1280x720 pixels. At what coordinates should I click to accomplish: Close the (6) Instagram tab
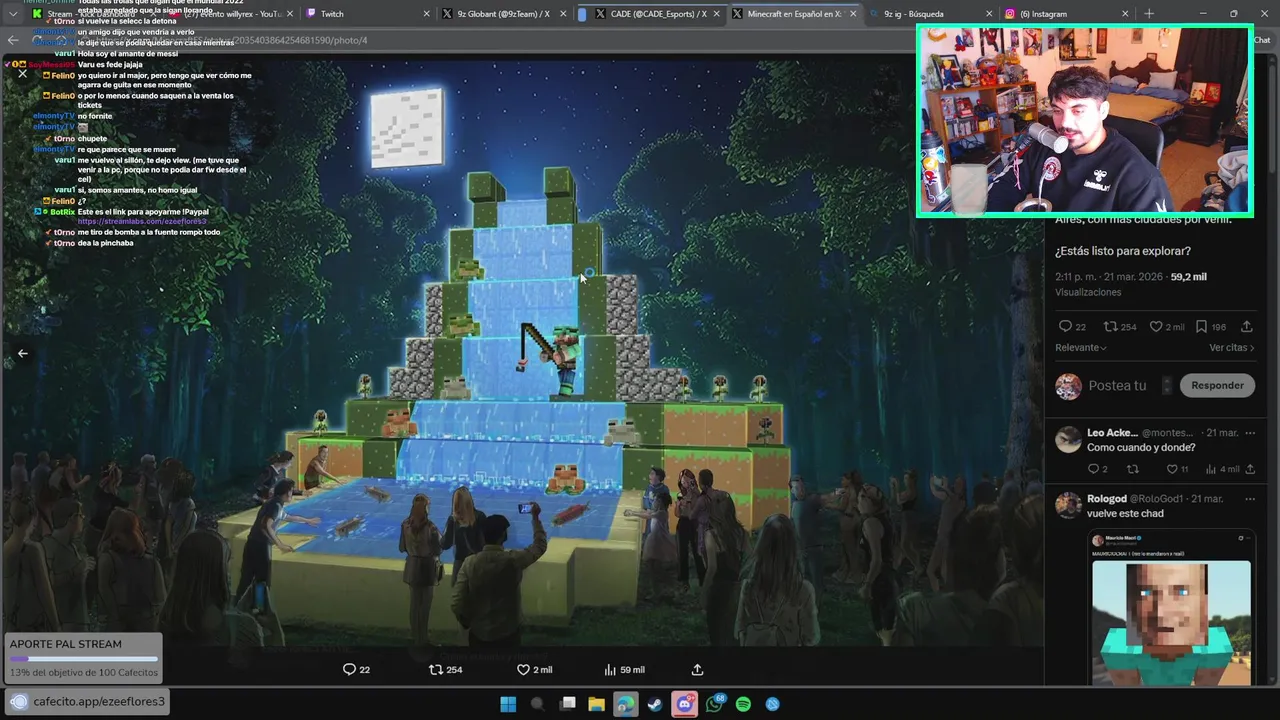click(x=1125, y=14)
